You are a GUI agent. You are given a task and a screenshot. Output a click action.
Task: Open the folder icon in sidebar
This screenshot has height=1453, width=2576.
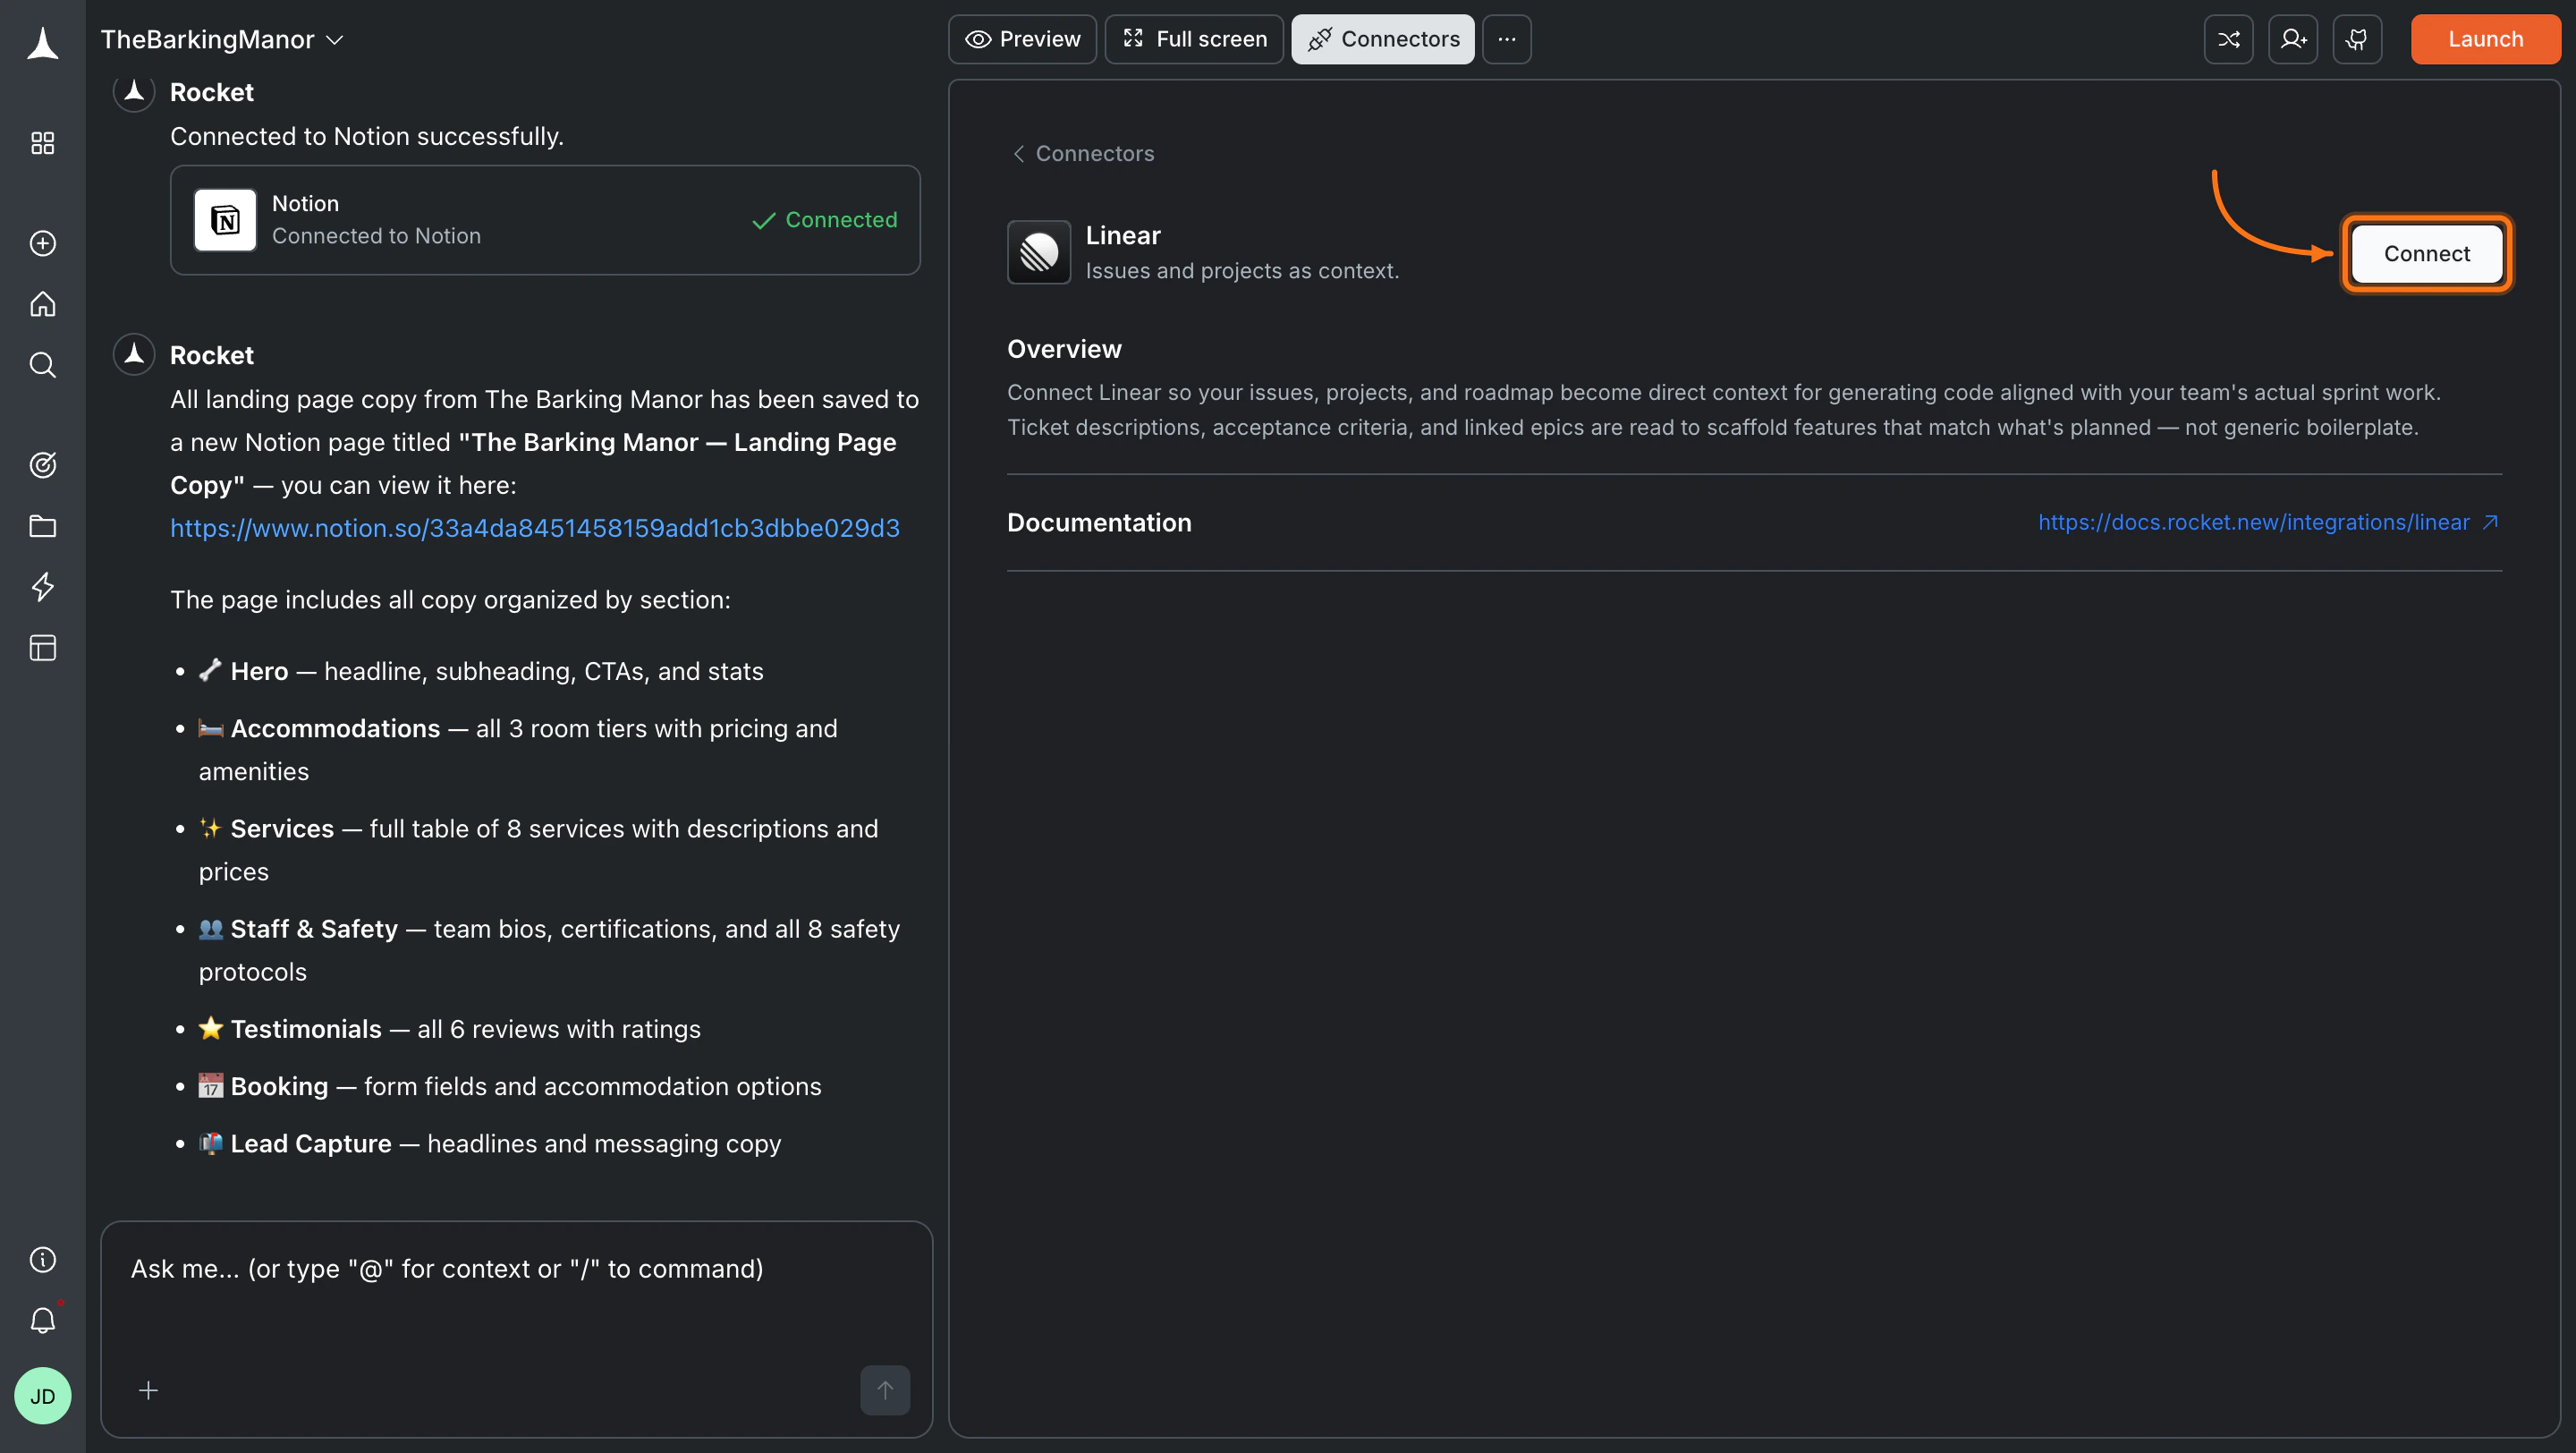42,526
